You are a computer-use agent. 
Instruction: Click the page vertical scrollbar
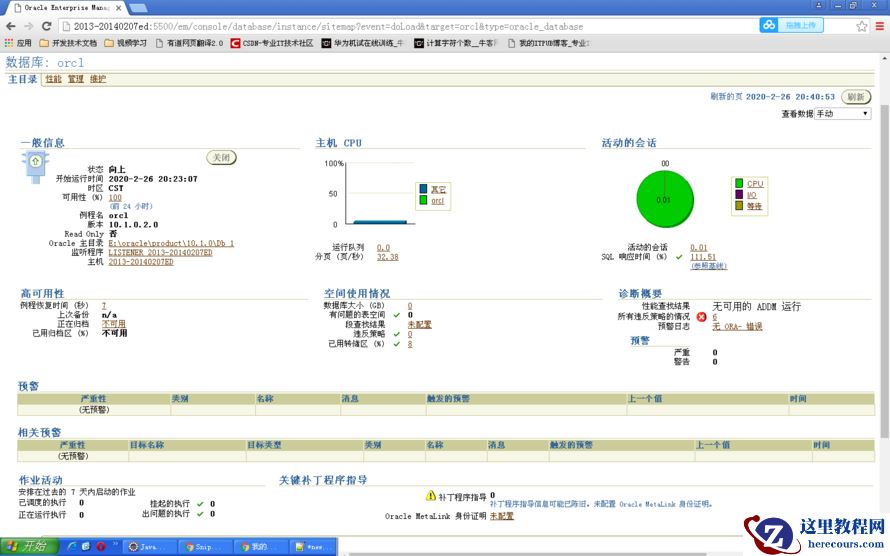[884, 271]
